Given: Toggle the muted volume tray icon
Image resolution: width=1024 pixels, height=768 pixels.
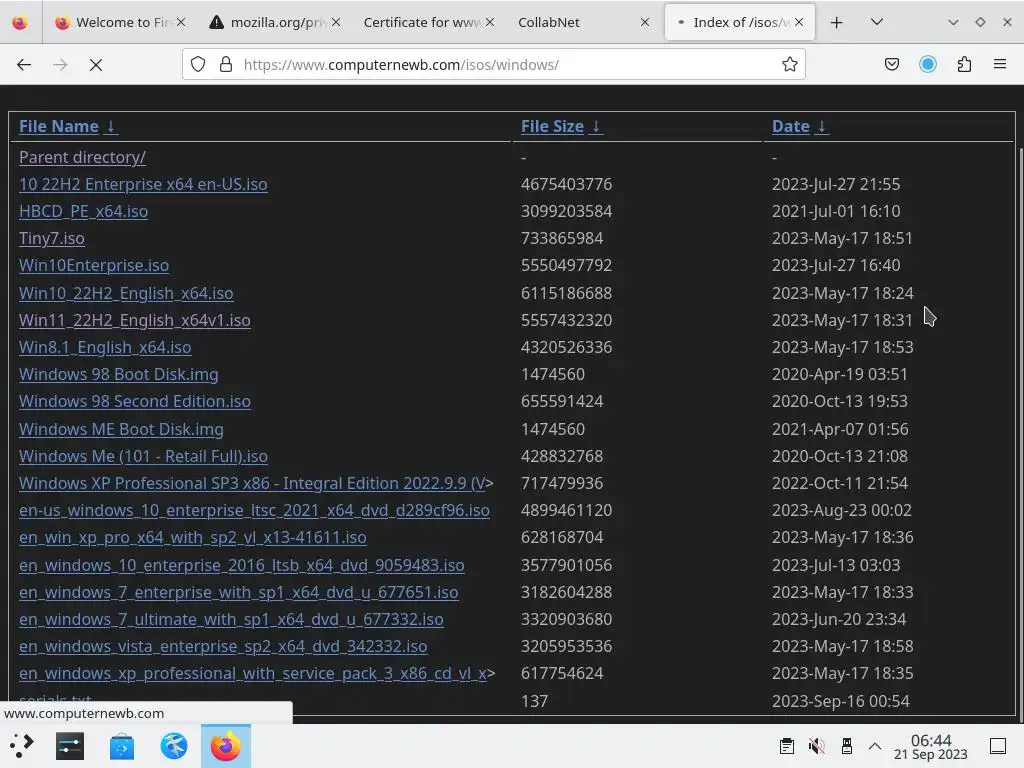Looking at the screenshot, I should (x=816, y=746).
